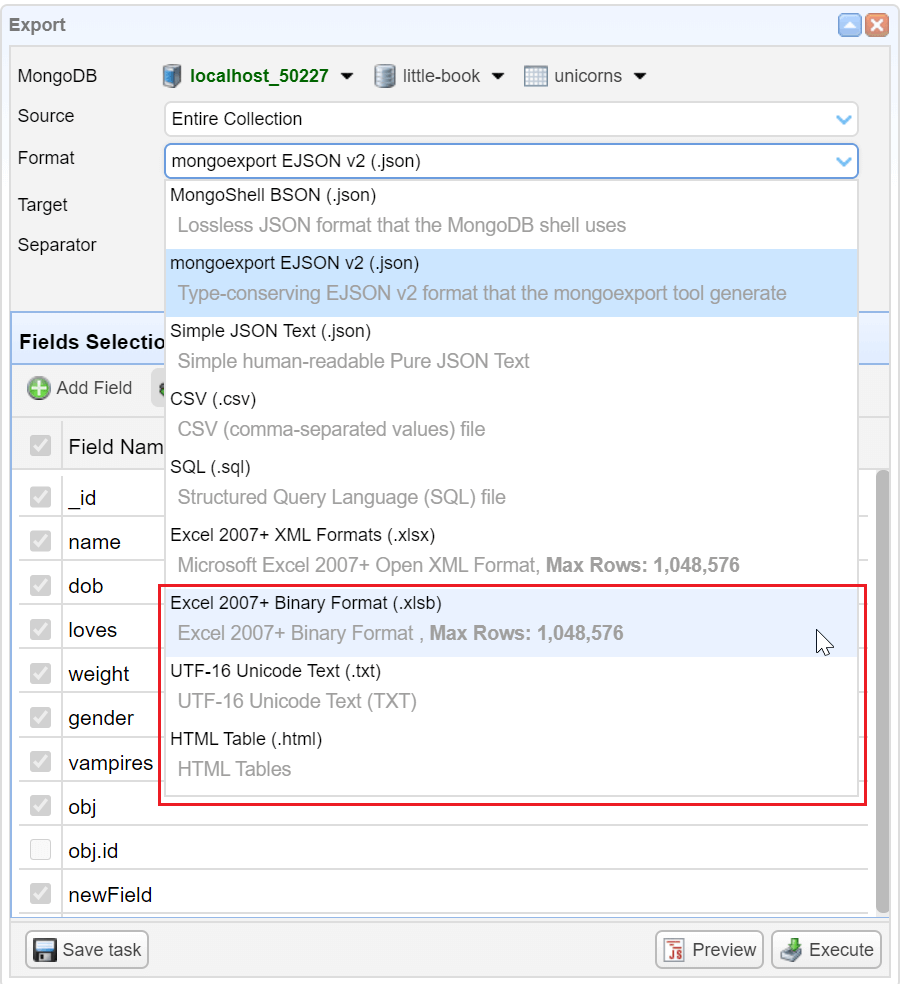Uncheck the name field checkbox
Viewport: 900px width, 984px height.
point(40,541)
